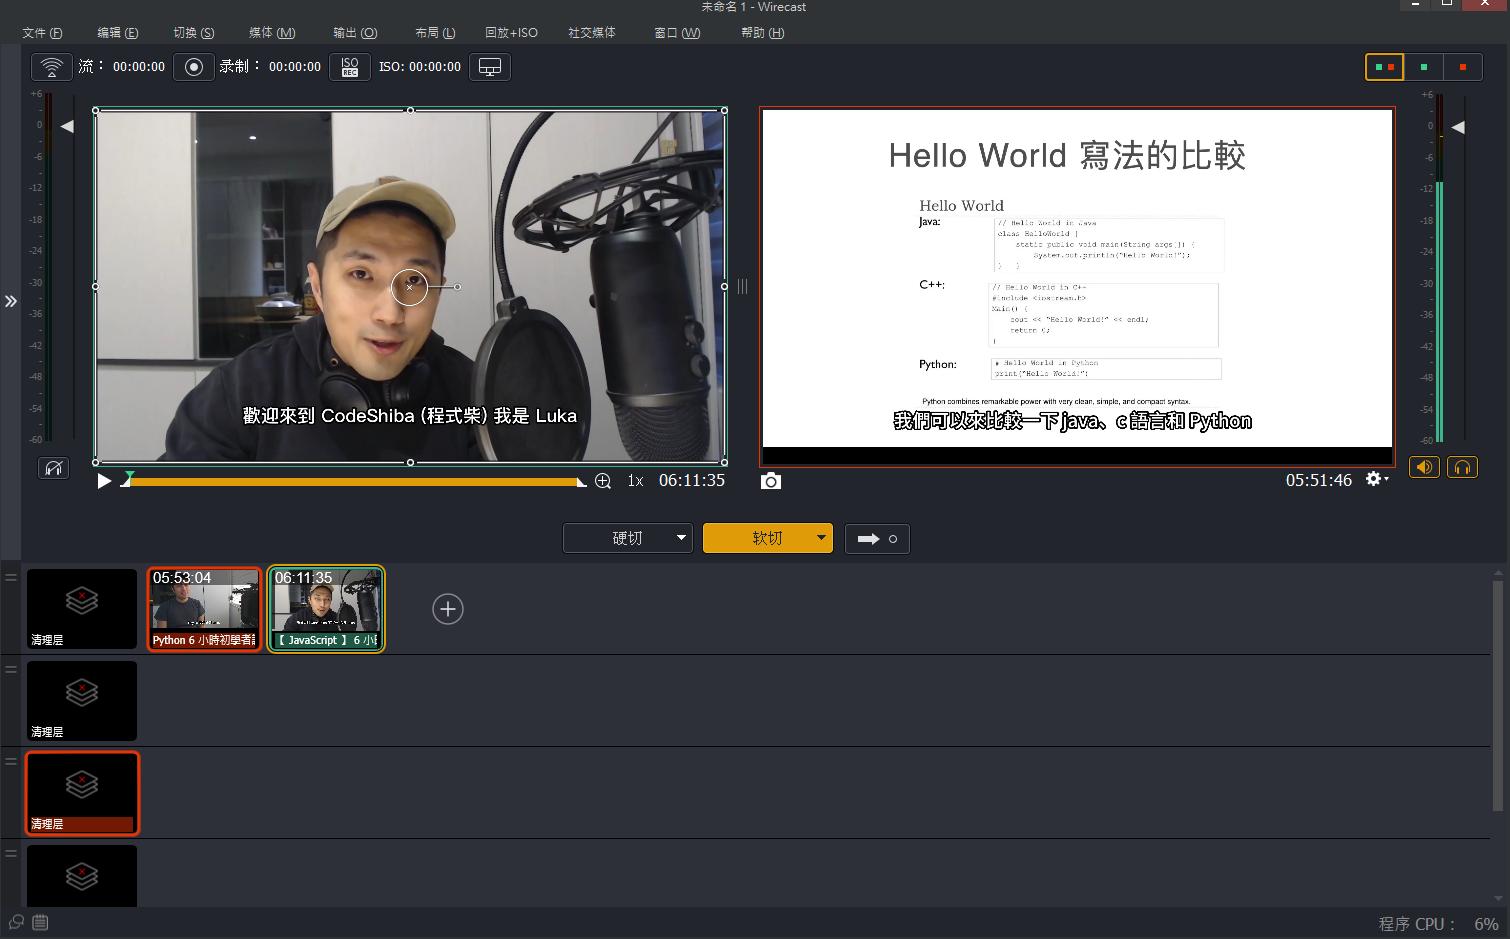
Task: Click the Go arrow transition button
Action: (877, 539)
